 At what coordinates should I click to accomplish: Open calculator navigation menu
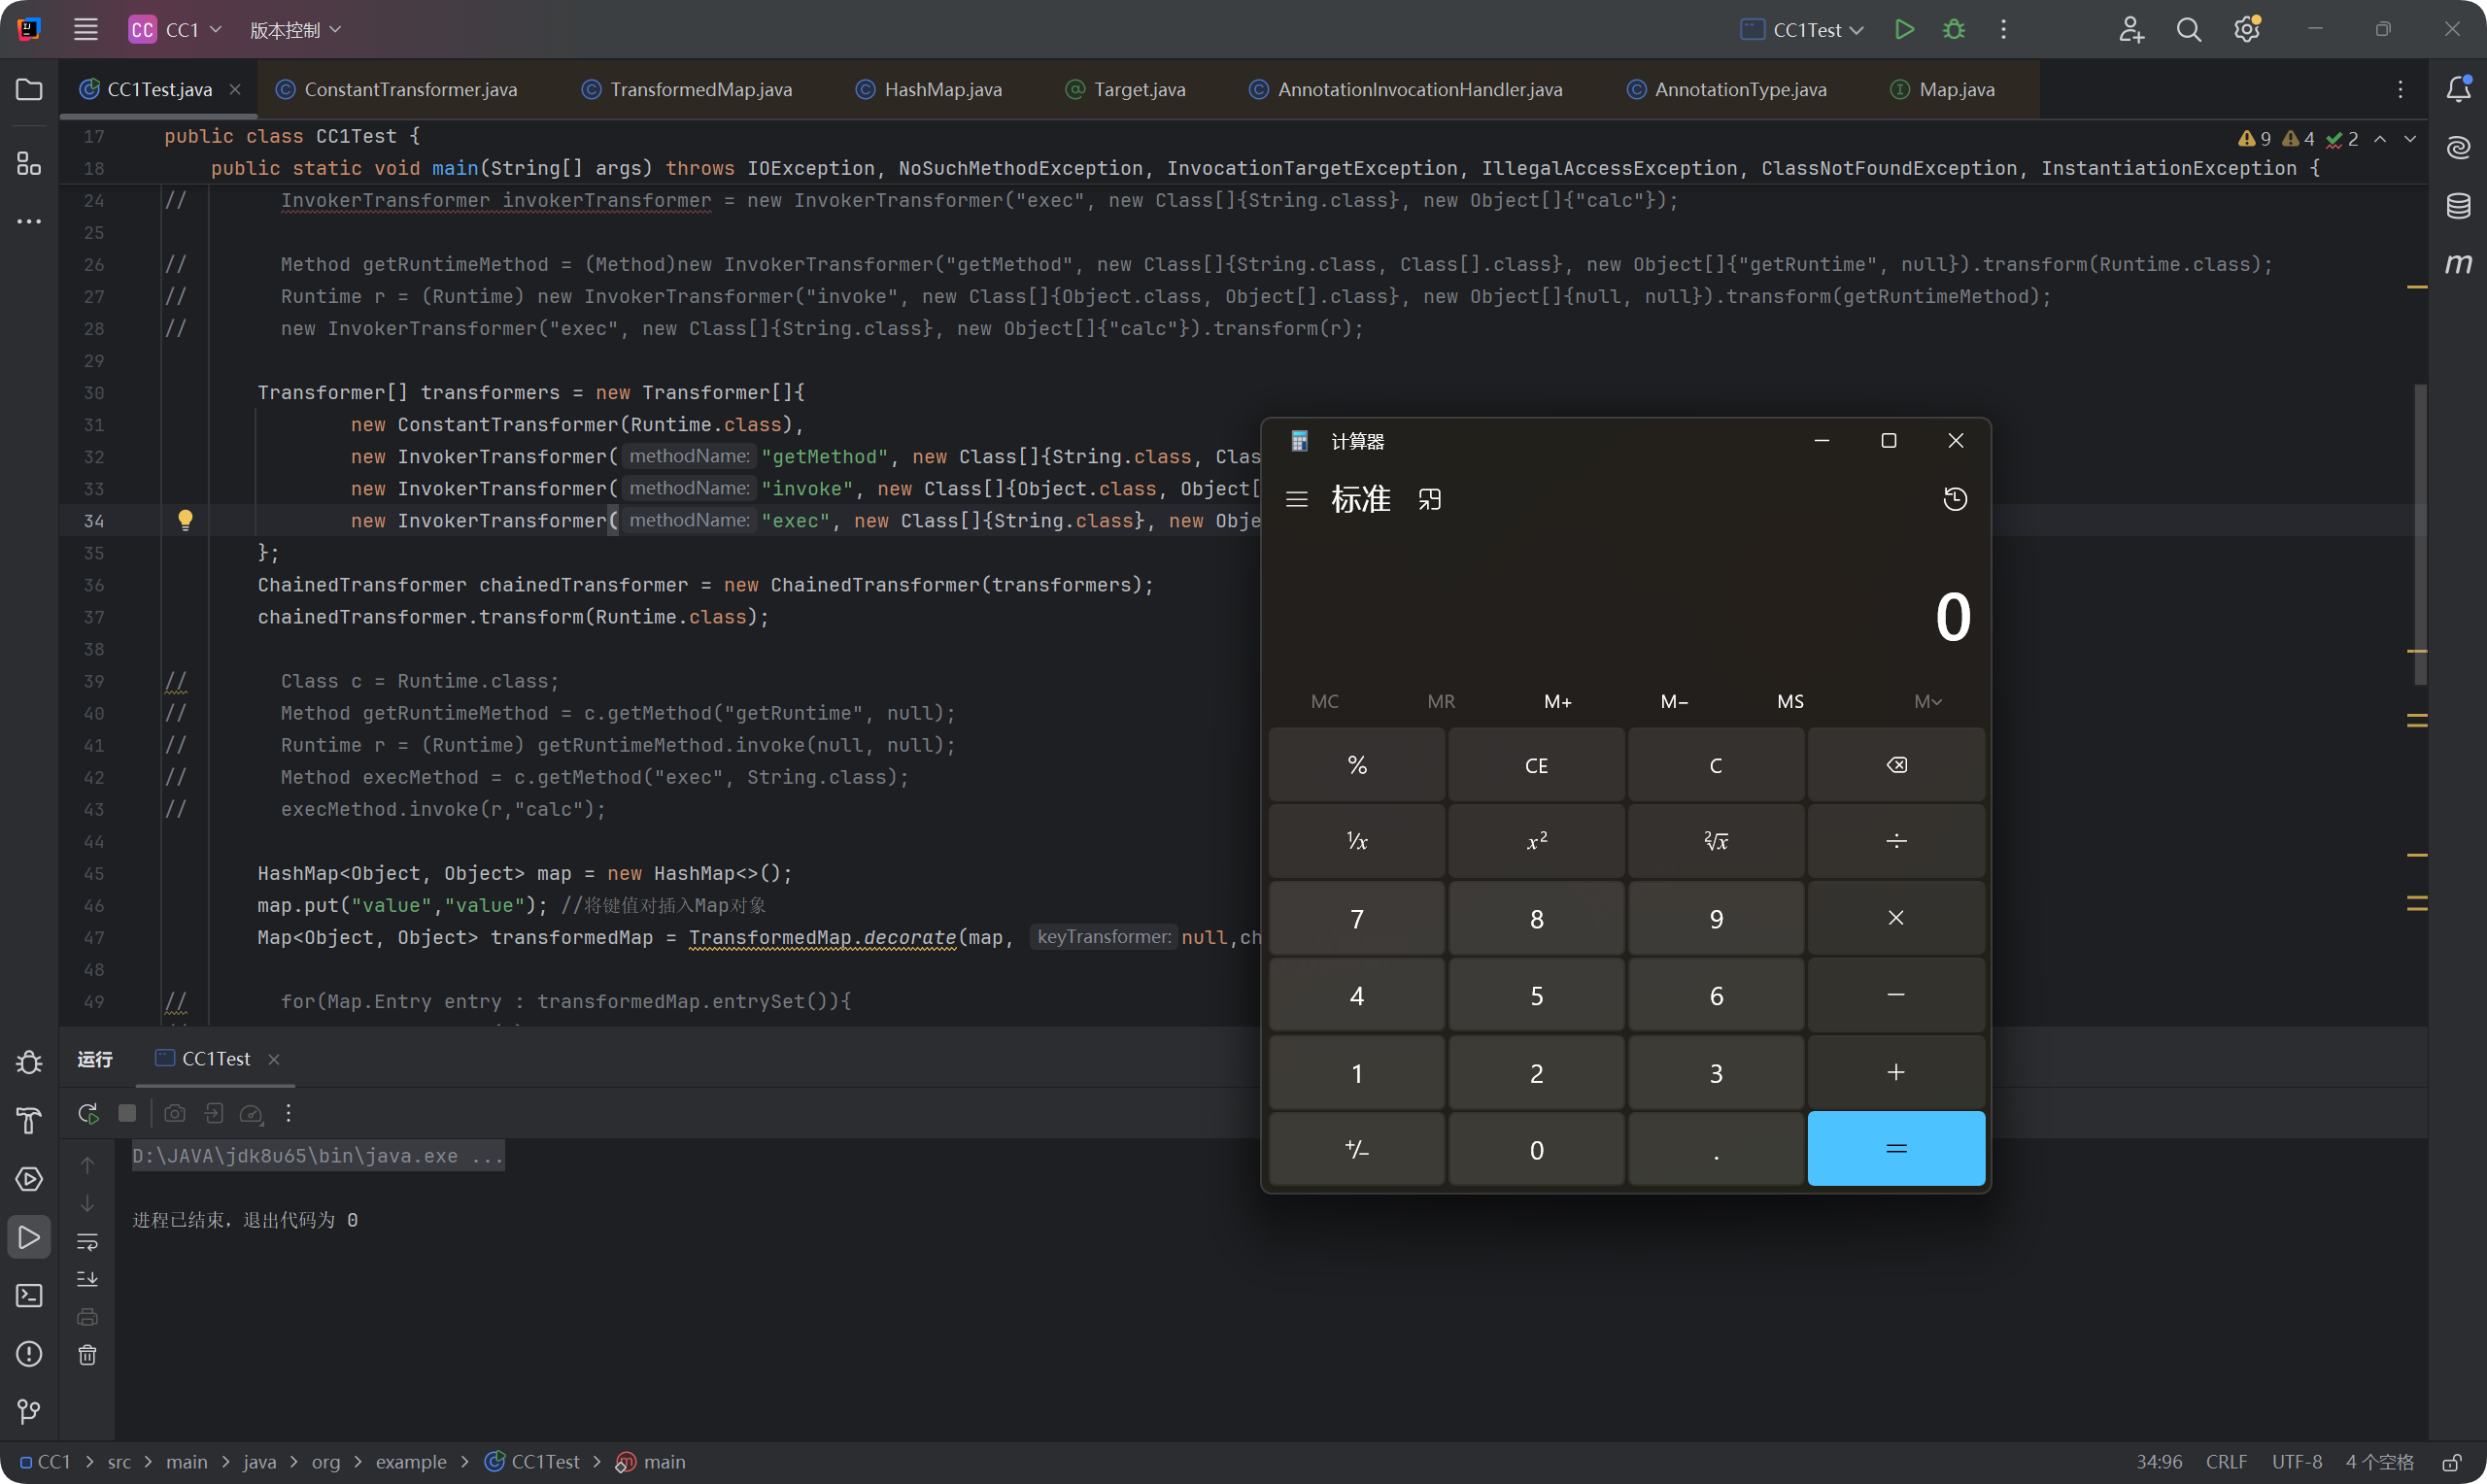(1297, 499)
